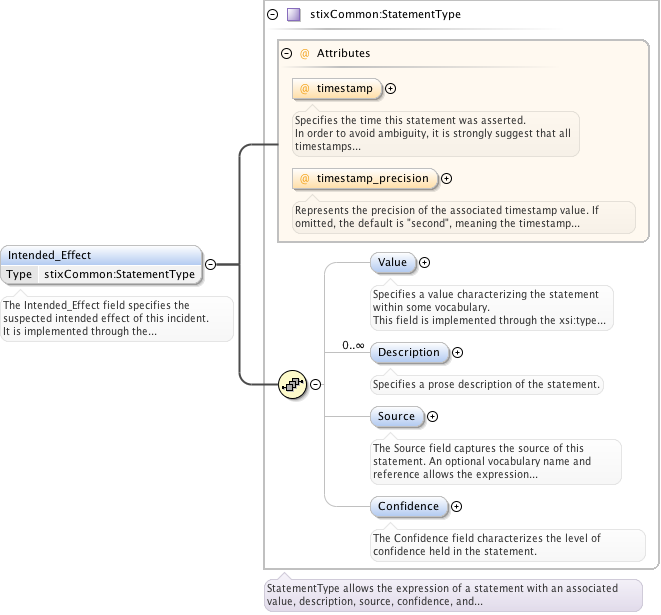Image resolution: width=661 pixels, height=615 pixels.
Task: Click the purple StatementType square icon
Action: 293,15
